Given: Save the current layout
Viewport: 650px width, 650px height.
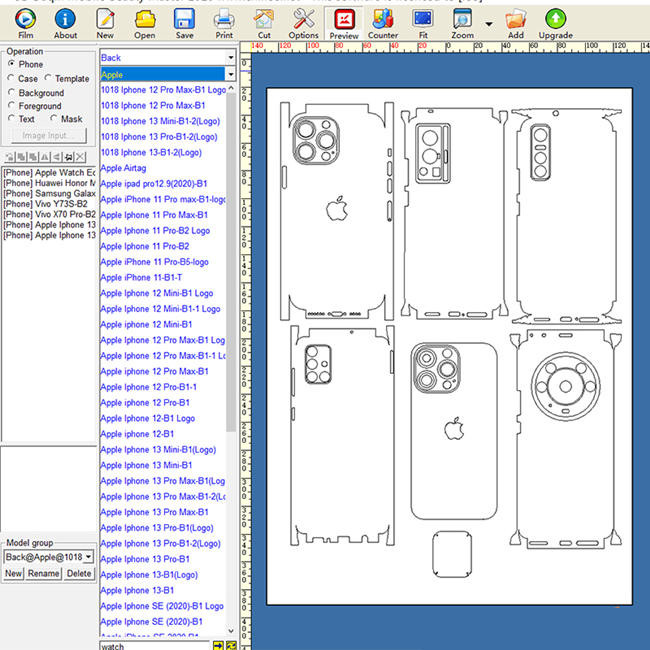Looking at the screenshot, I should pyautogui.click(x=184, y=24).
